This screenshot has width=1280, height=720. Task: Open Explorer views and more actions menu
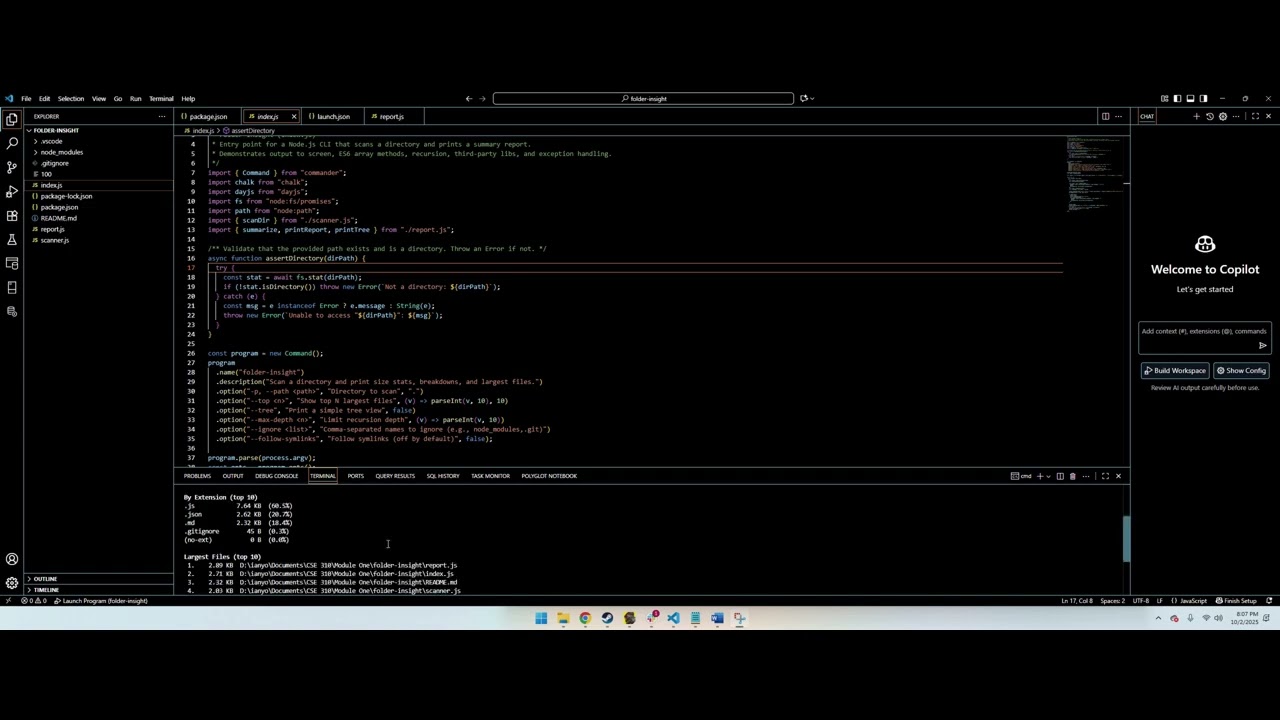coord(161,116)
